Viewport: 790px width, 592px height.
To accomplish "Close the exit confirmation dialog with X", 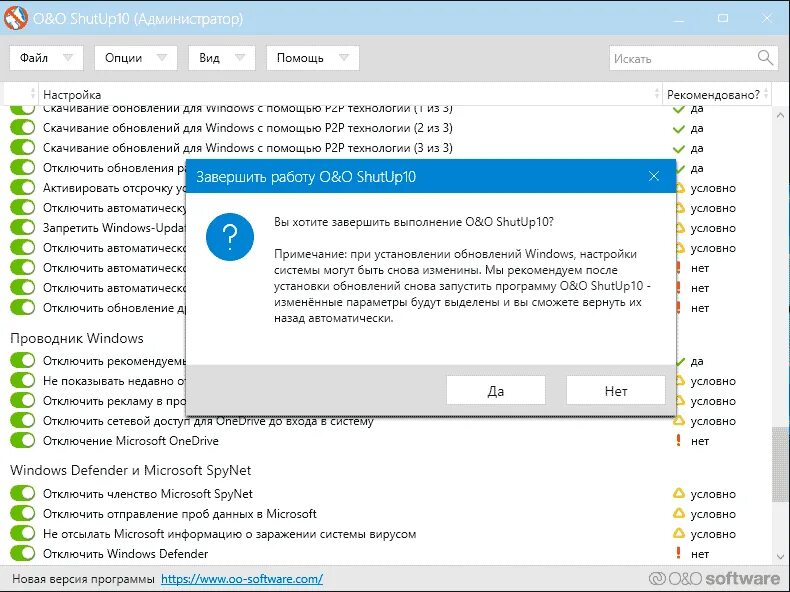I will (653, 176).
